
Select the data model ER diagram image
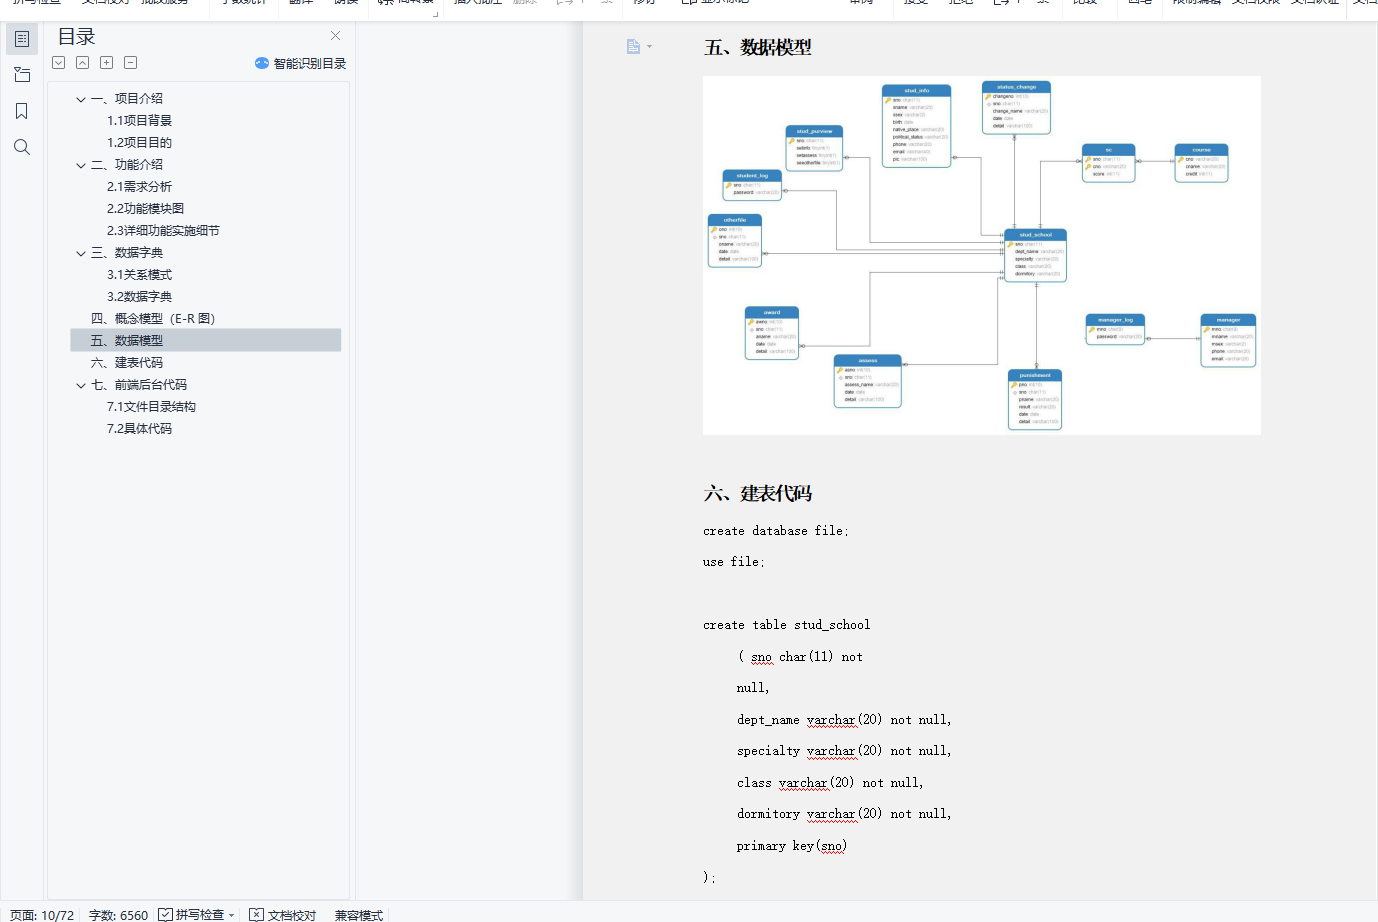(982, 255)
